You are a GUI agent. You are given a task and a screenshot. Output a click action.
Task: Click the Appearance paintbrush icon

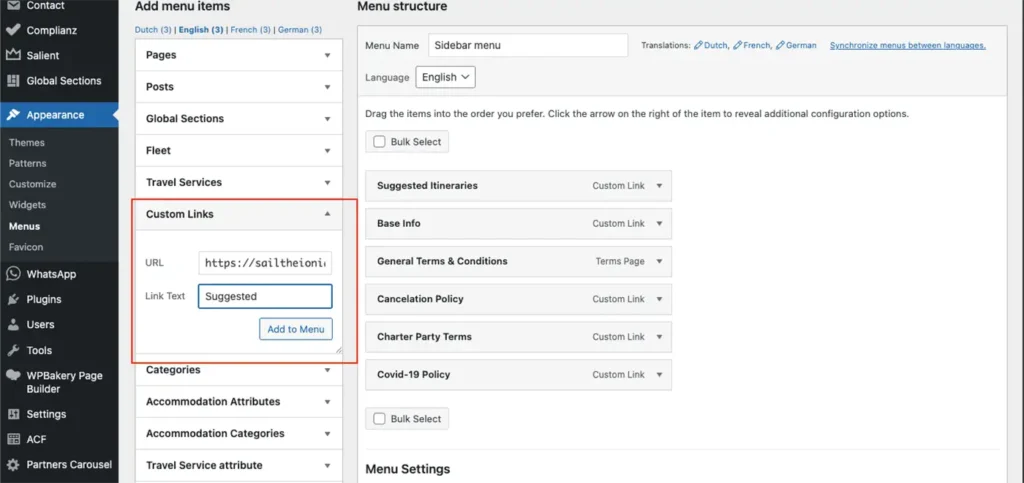12,115
